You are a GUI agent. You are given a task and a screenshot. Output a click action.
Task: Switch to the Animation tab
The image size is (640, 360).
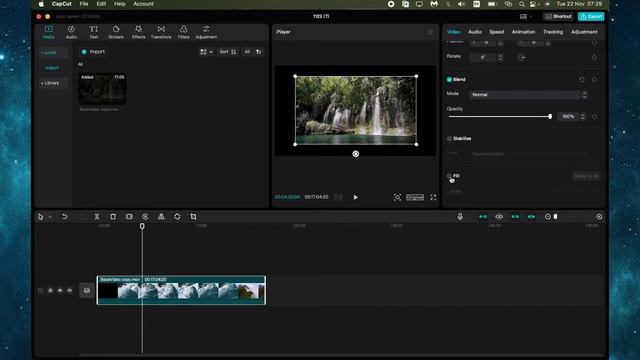click(x=523, y=32)
